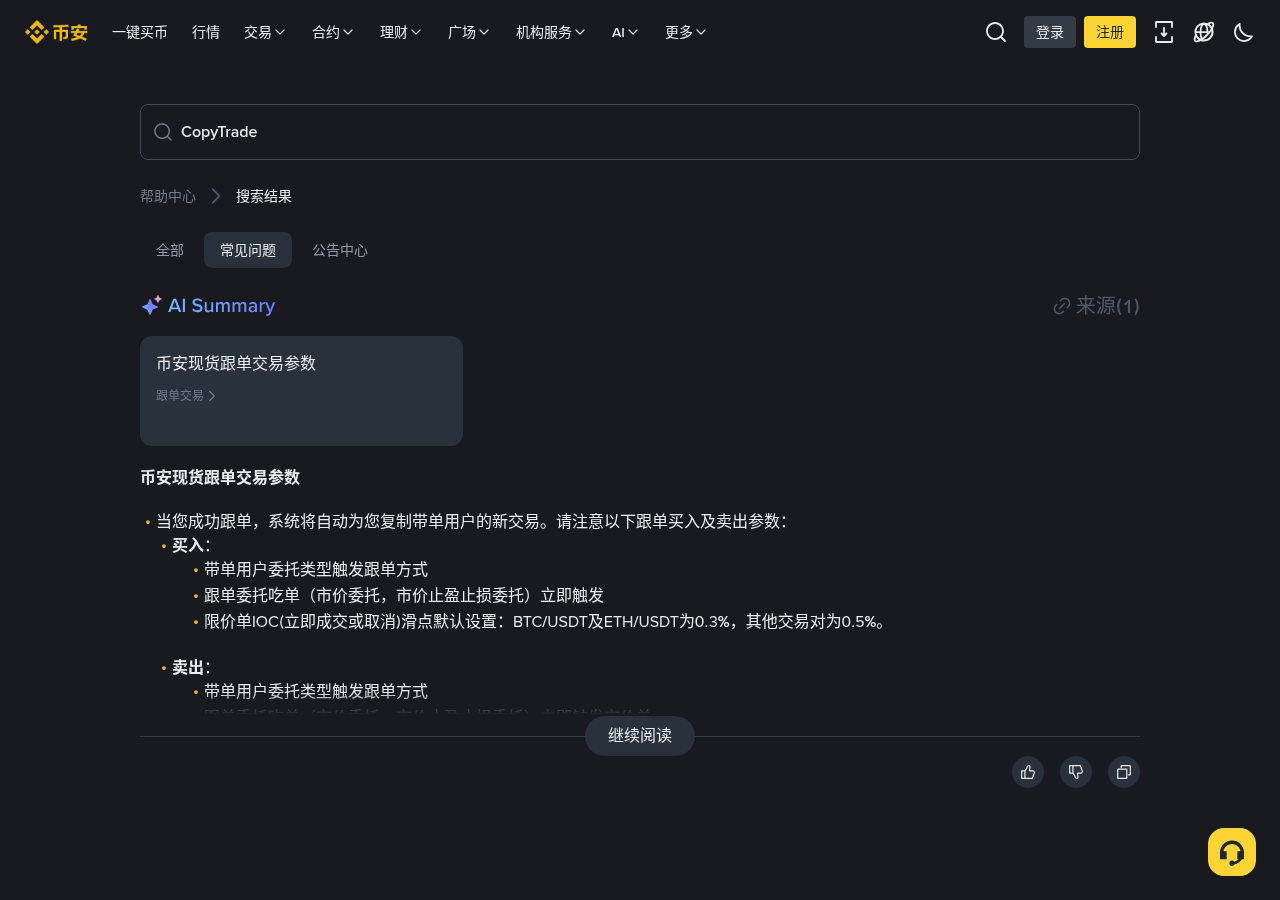The height and width of the screenshot is (900, 1280).
Task: Expand the 广场 menu
Action: [x=468, y=32]
